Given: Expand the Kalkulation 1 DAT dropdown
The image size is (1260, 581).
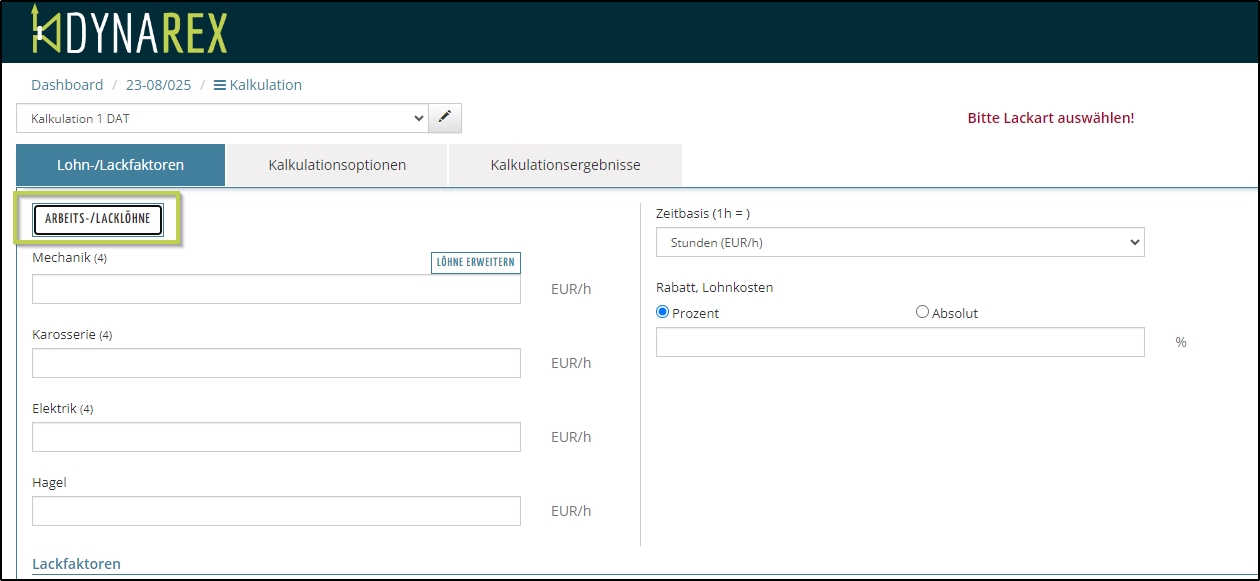Looking at the screenshot, I should [222, 118].
